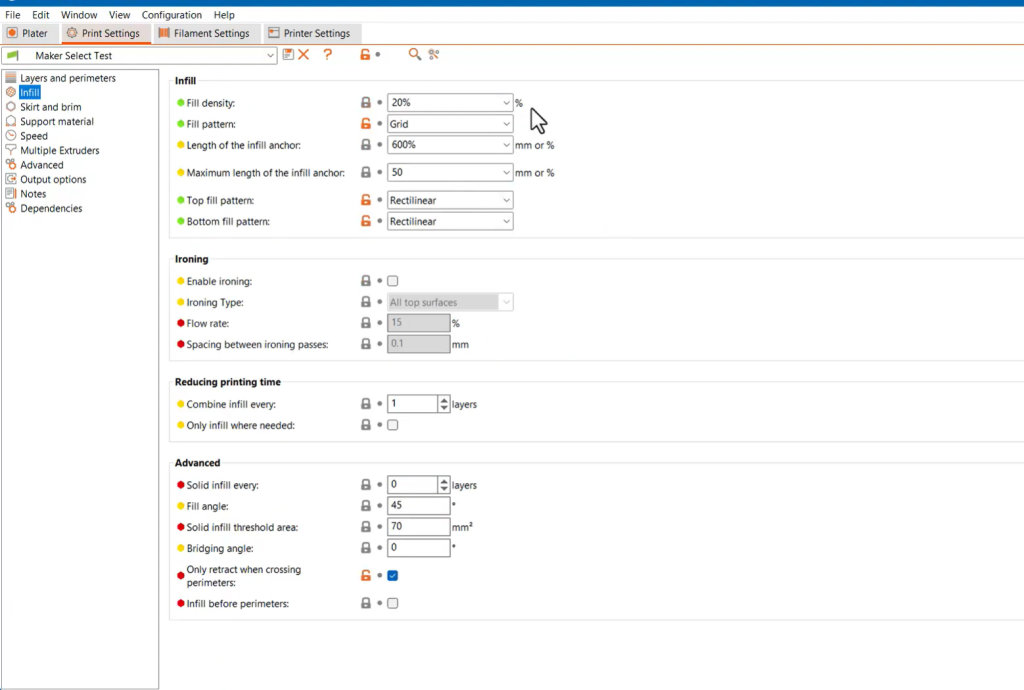Image resolution: width=1024 pixels, height=690 pixels.
Task: Select Support material in the sidebar
Action: 57,121
